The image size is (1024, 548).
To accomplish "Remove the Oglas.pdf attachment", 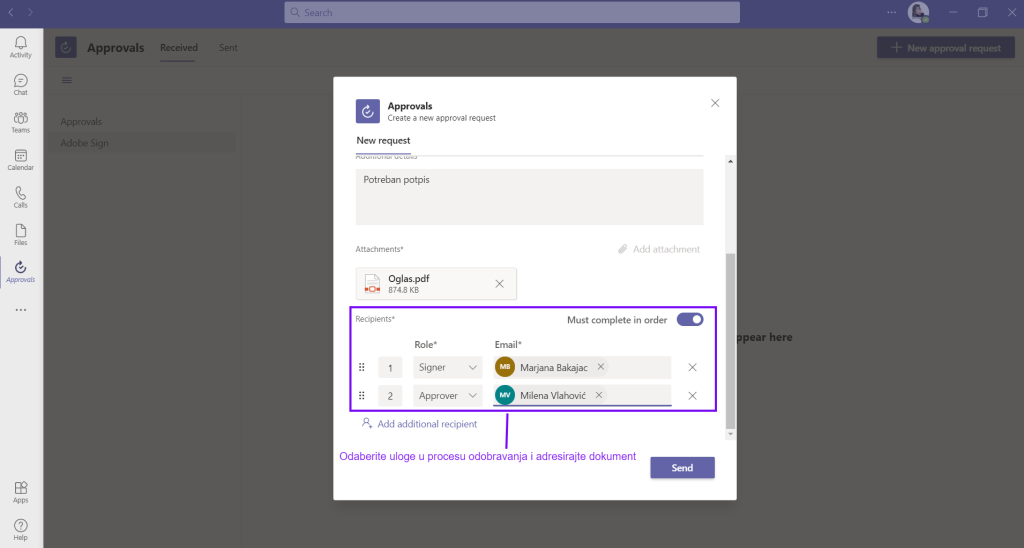I will click(499, 284).
